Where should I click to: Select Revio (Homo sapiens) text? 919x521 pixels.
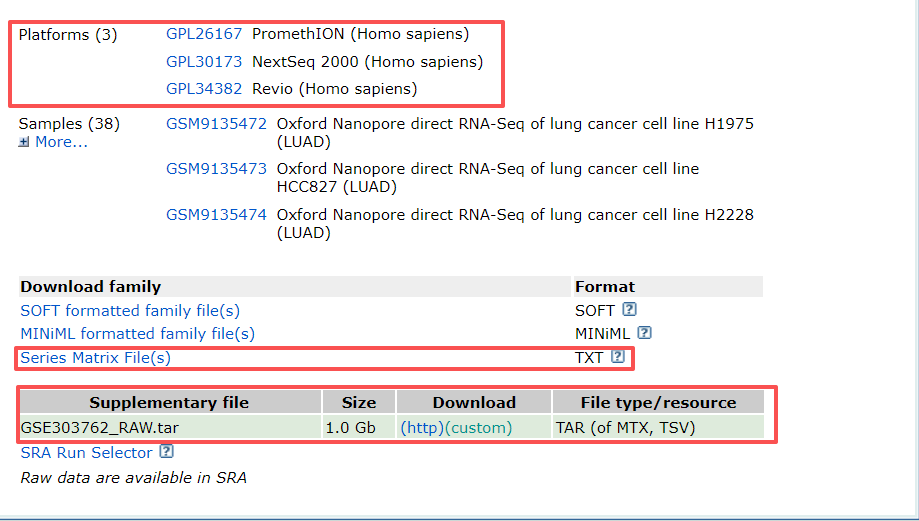click(x=335, y=88)
